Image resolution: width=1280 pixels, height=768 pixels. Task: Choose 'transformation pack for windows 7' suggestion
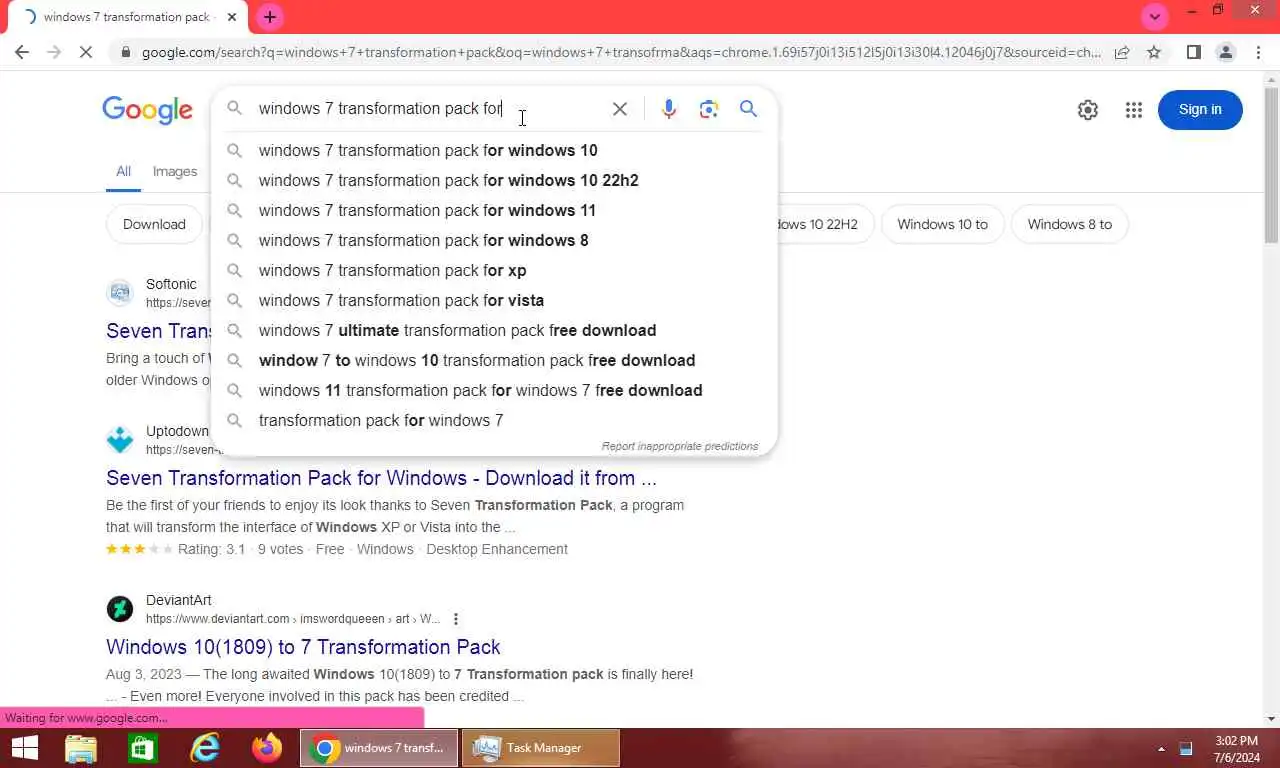pos(494,420)
